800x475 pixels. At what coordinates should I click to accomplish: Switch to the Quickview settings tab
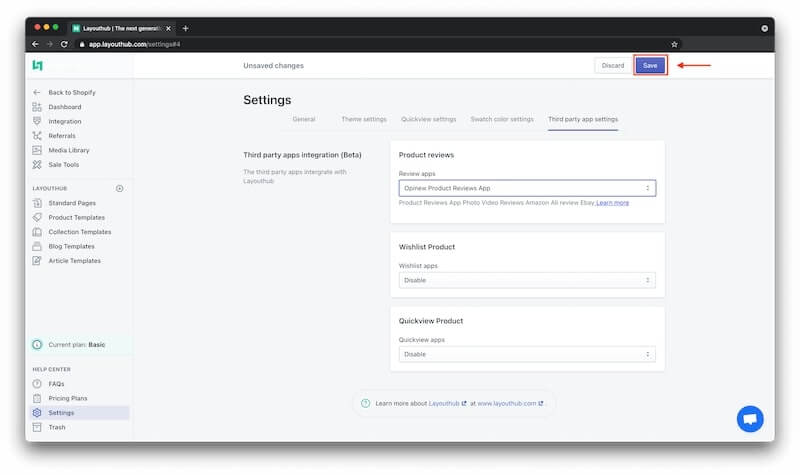point(429,119)
